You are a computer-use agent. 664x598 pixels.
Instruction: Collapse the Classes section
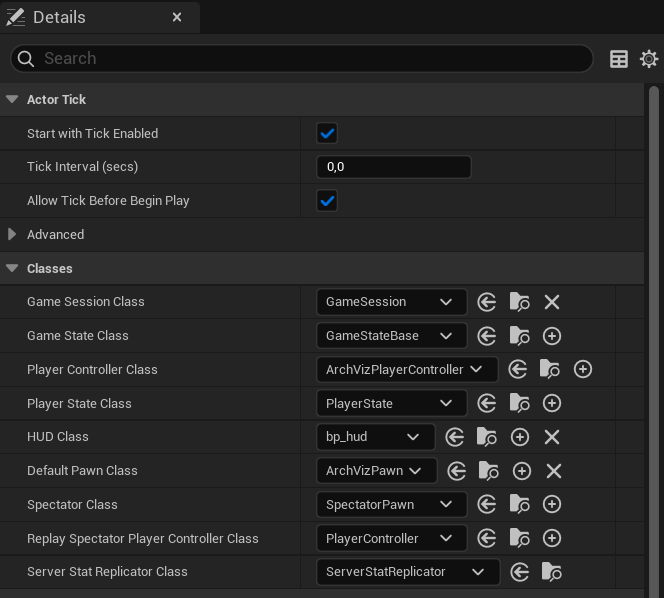coord(12,269)
